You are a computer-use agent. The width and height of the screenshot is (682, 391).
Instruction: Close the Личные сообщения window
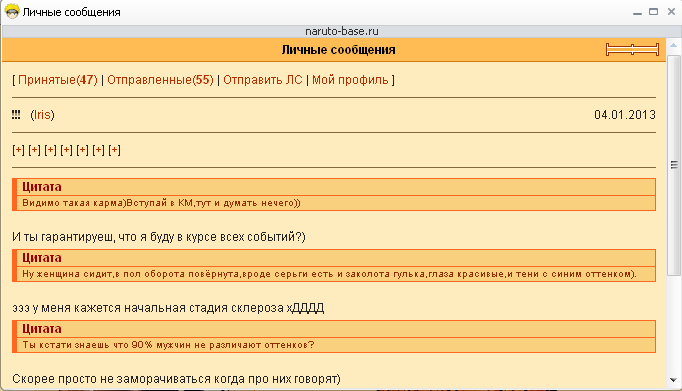pos(671,12)
